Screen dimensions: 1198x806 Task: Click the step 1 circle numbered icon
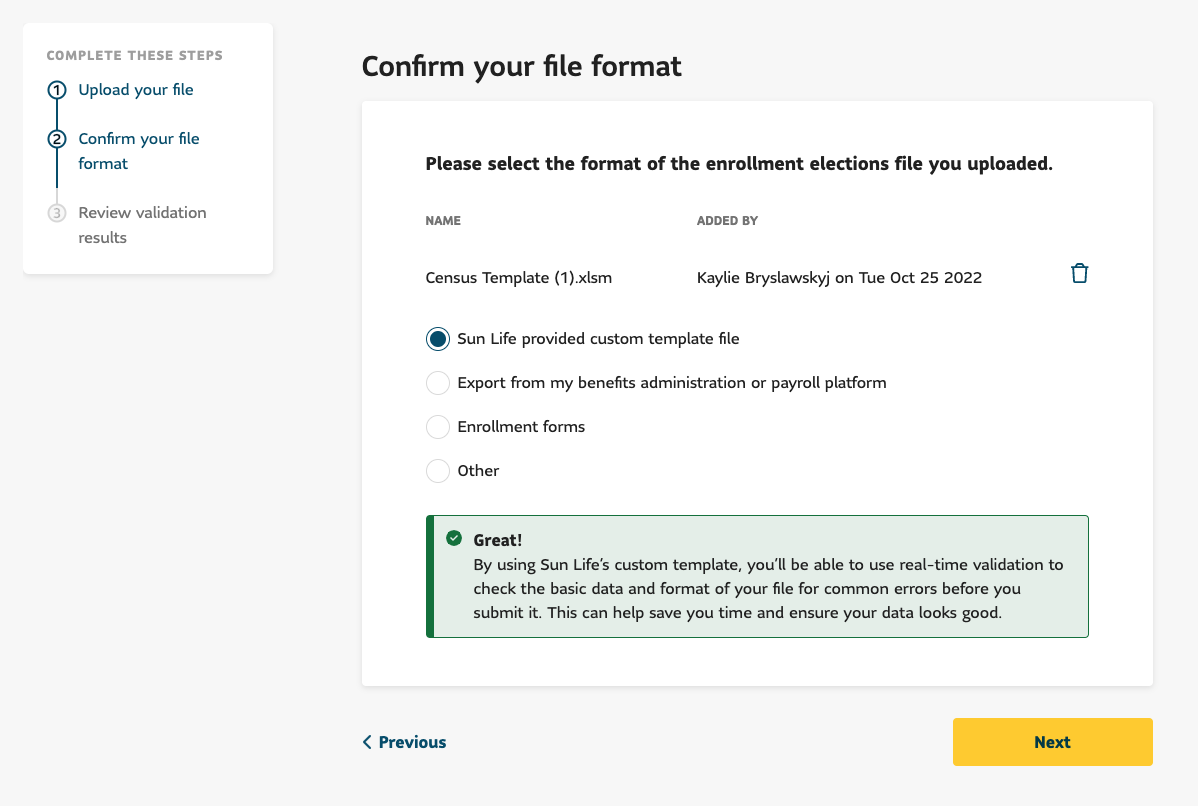tap(57, 89)
